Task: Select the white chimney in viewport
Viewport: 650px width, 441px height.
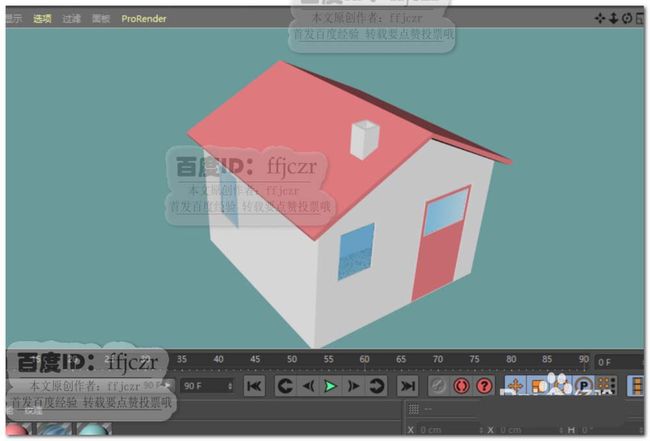Action: point(365,139)
